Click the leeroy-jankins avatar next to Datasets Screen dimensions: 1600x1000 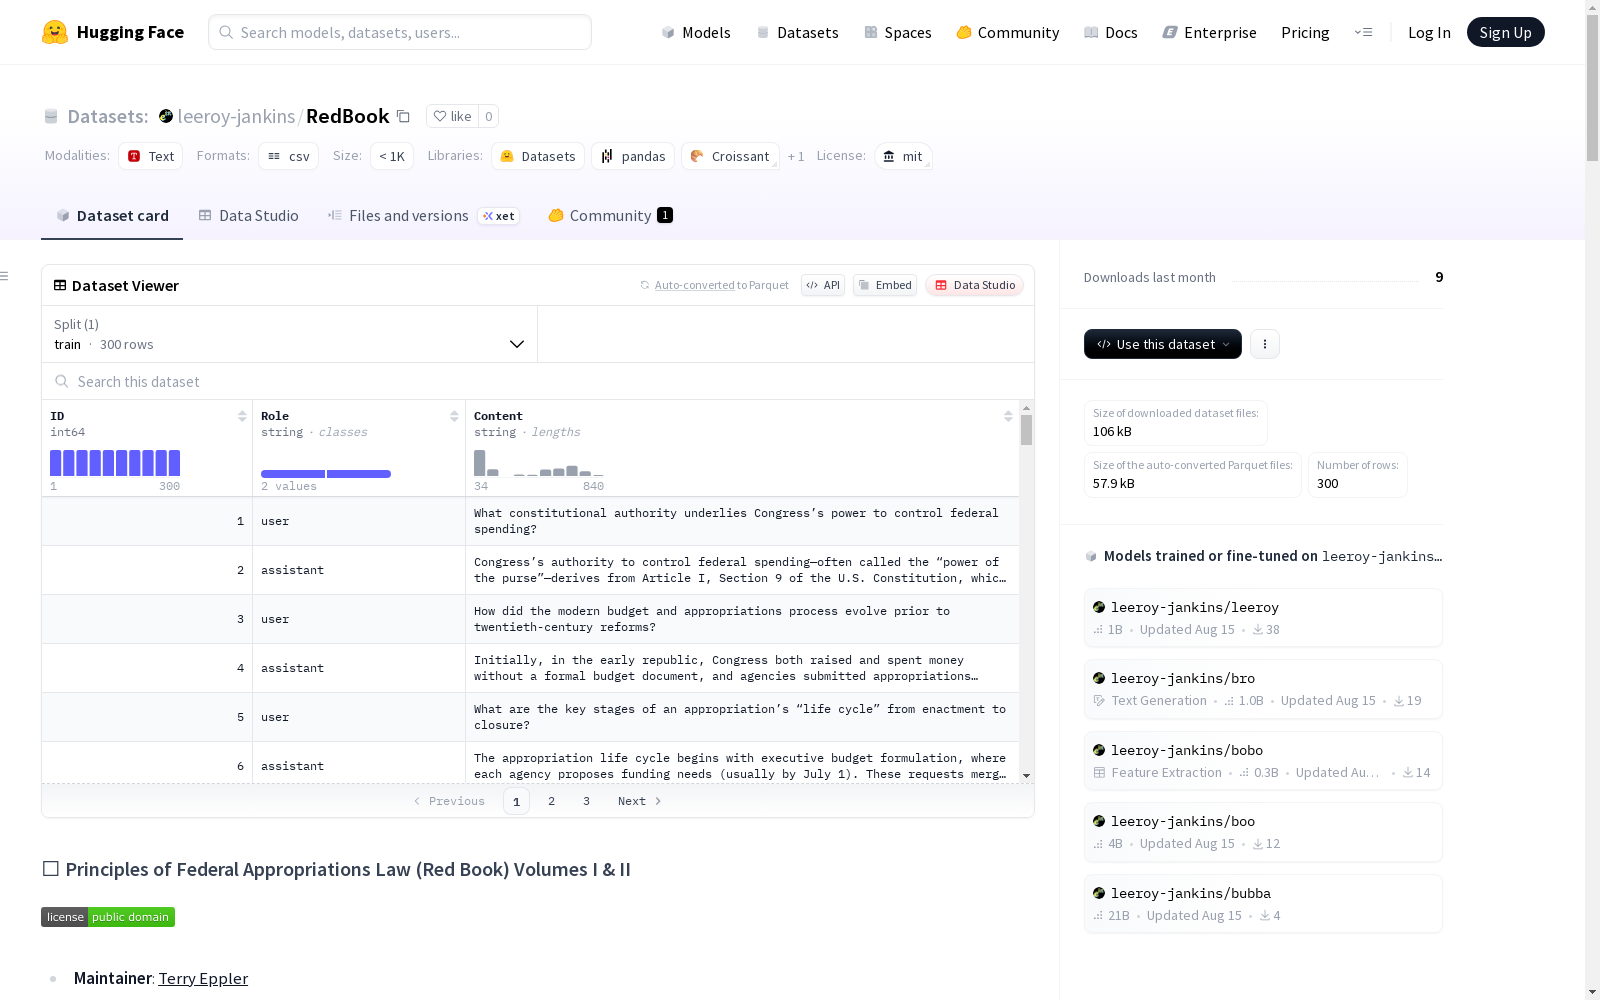pos(166,116)
